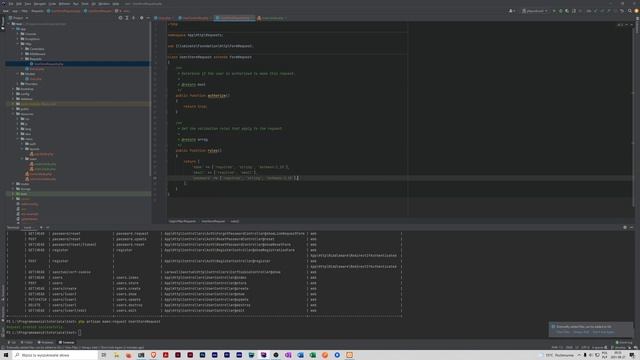Hide the Terminal panel with minus icon

pos(631,227)
